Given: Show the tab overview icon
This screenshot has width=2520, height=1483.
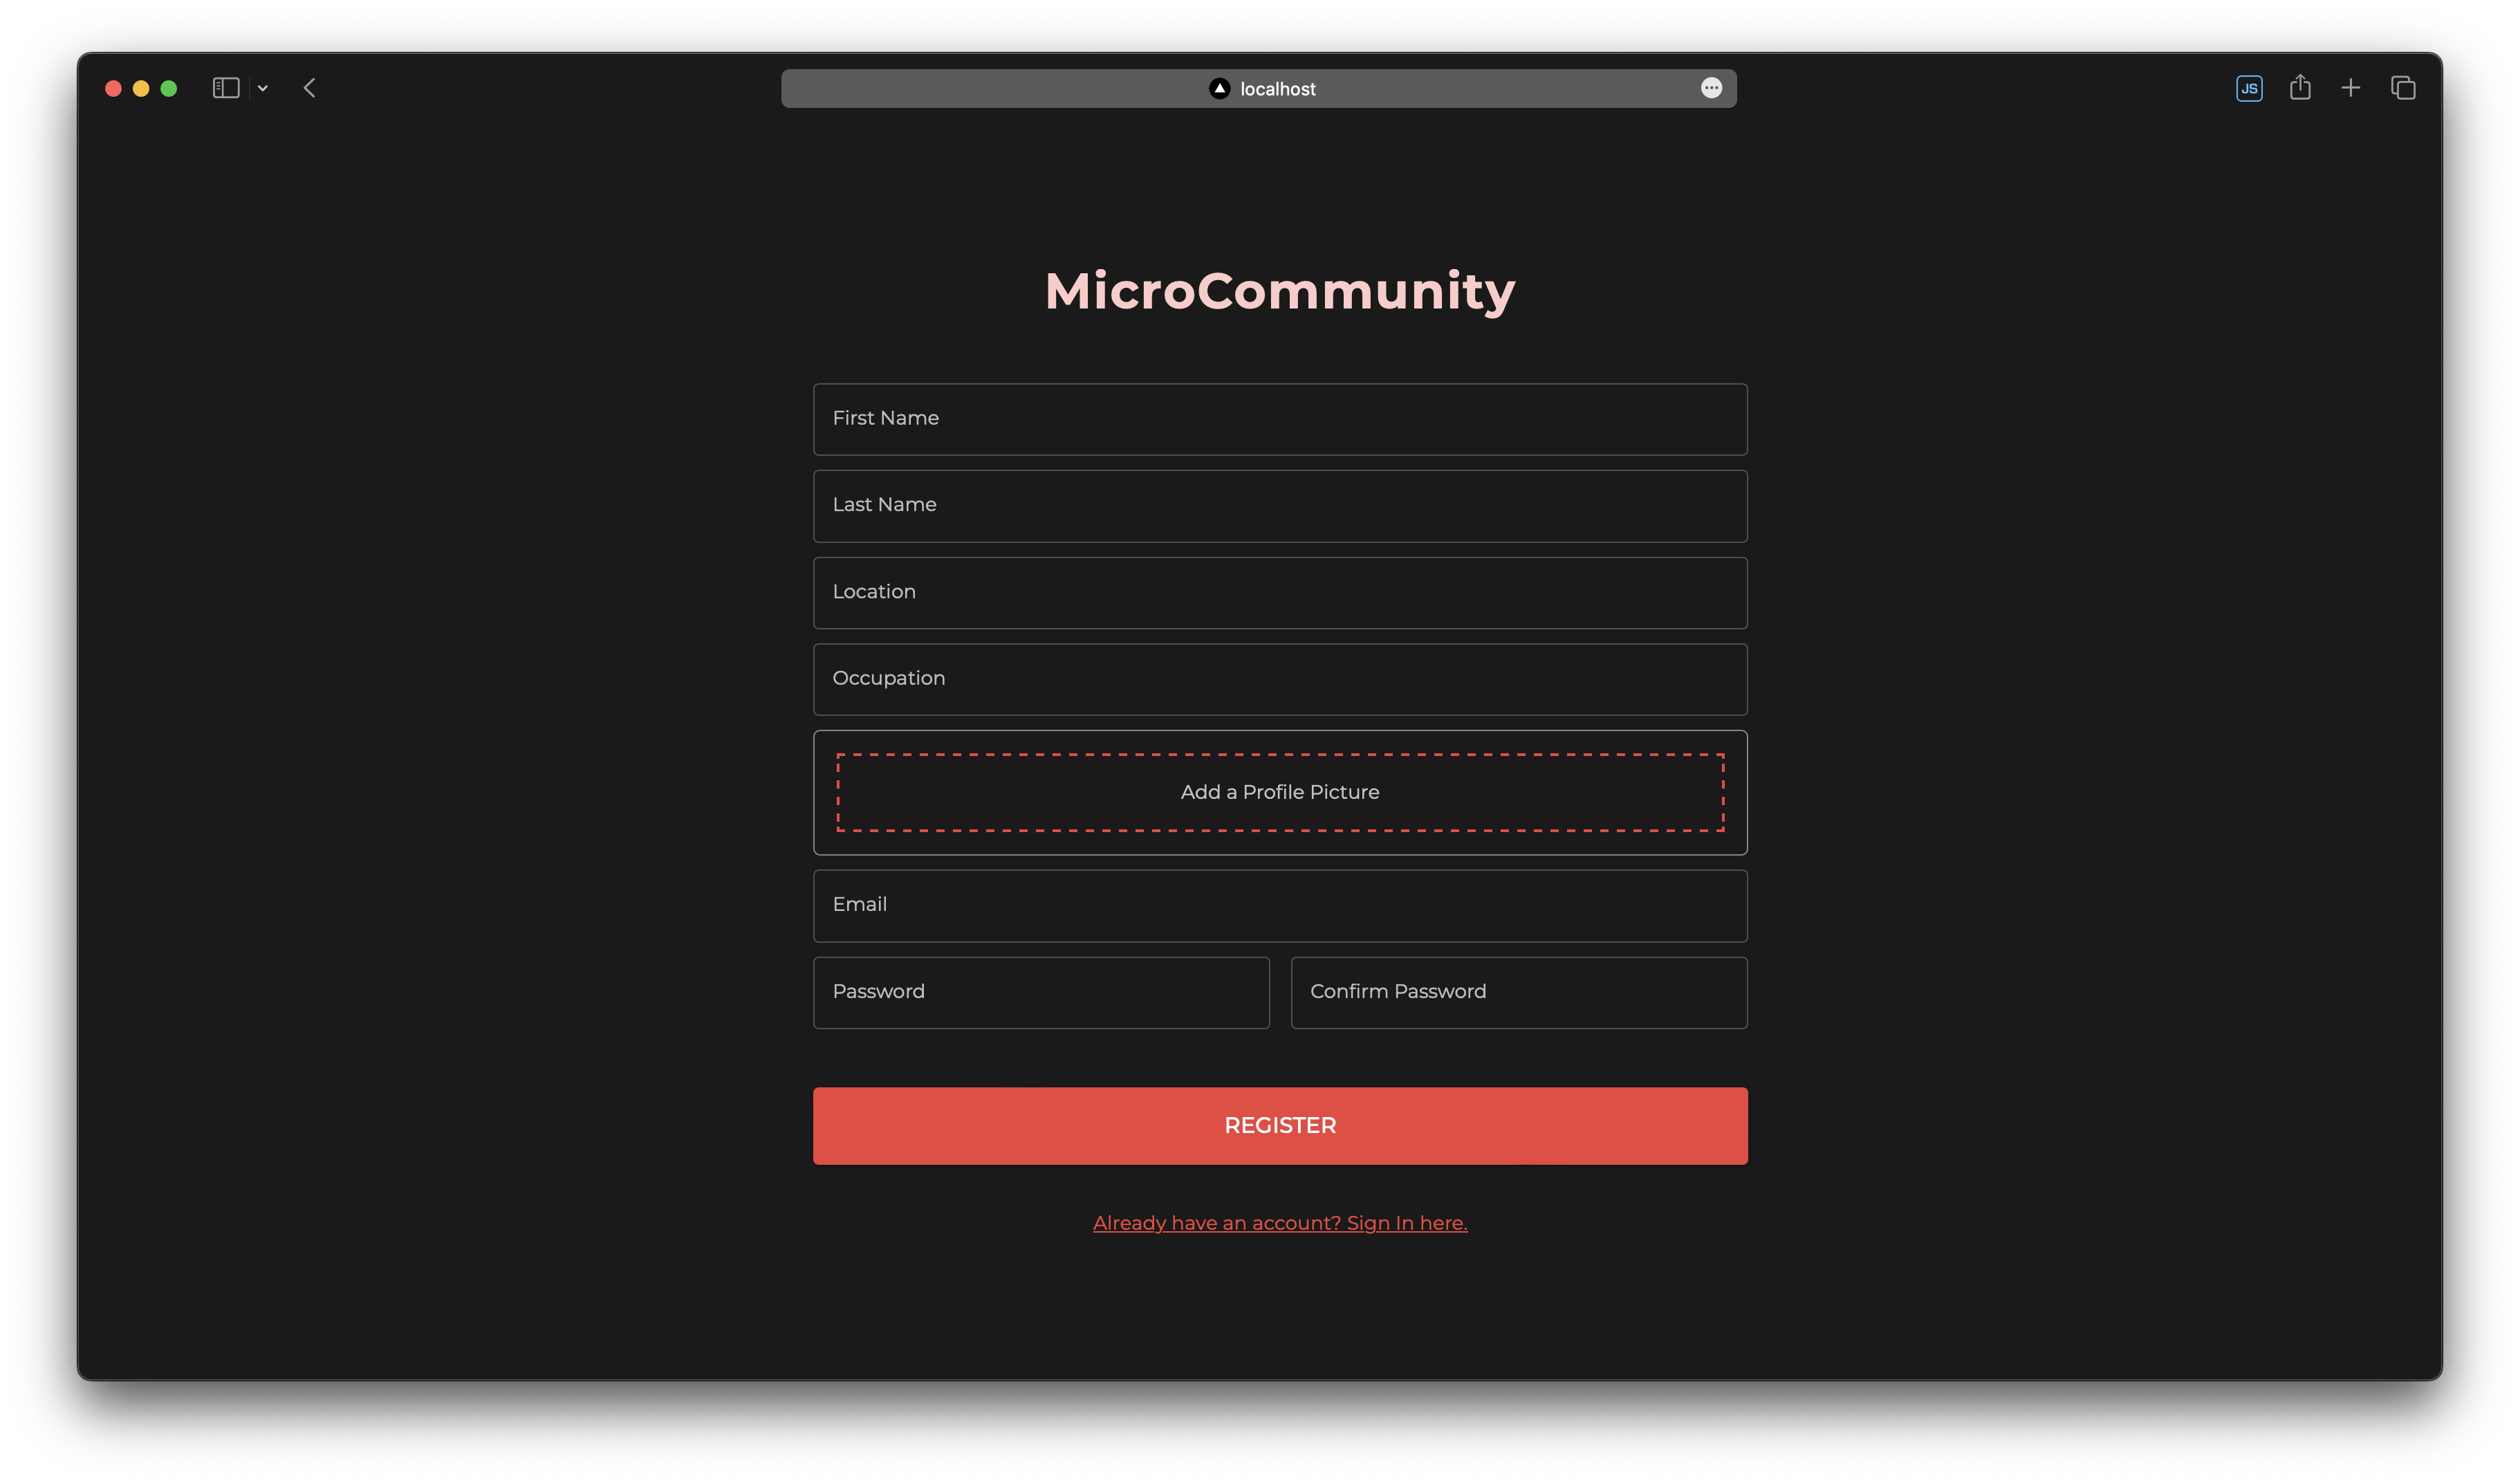Looking at the screenshot, I should tap(2403, 88).
